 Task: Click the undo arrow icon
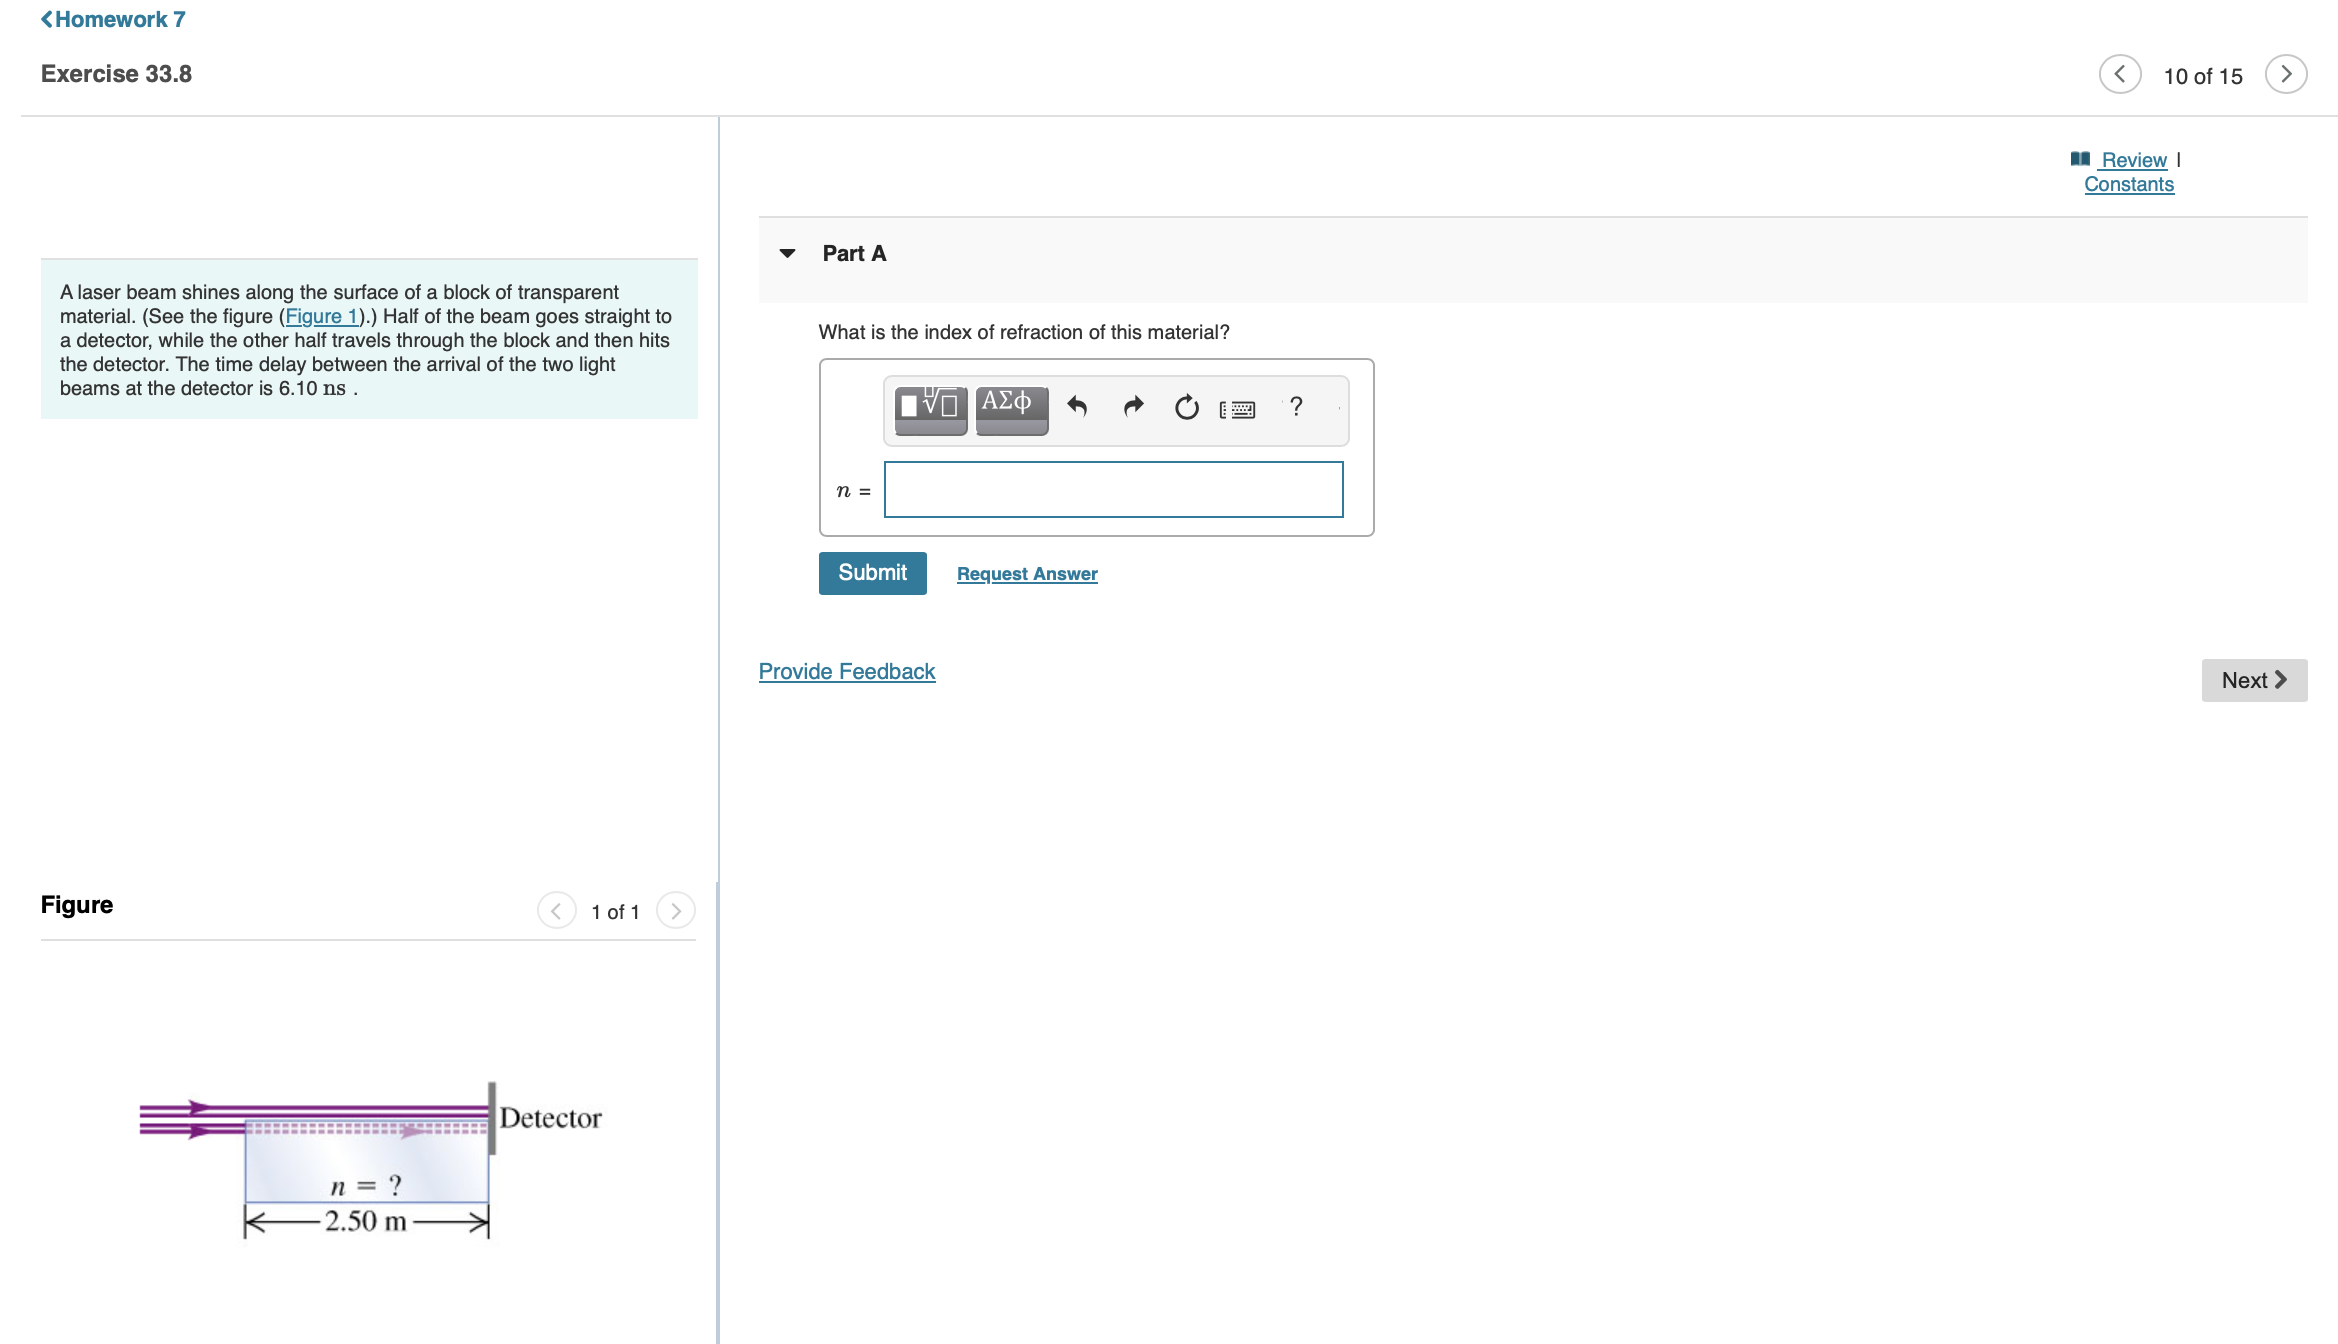(x=1077, y=407)
